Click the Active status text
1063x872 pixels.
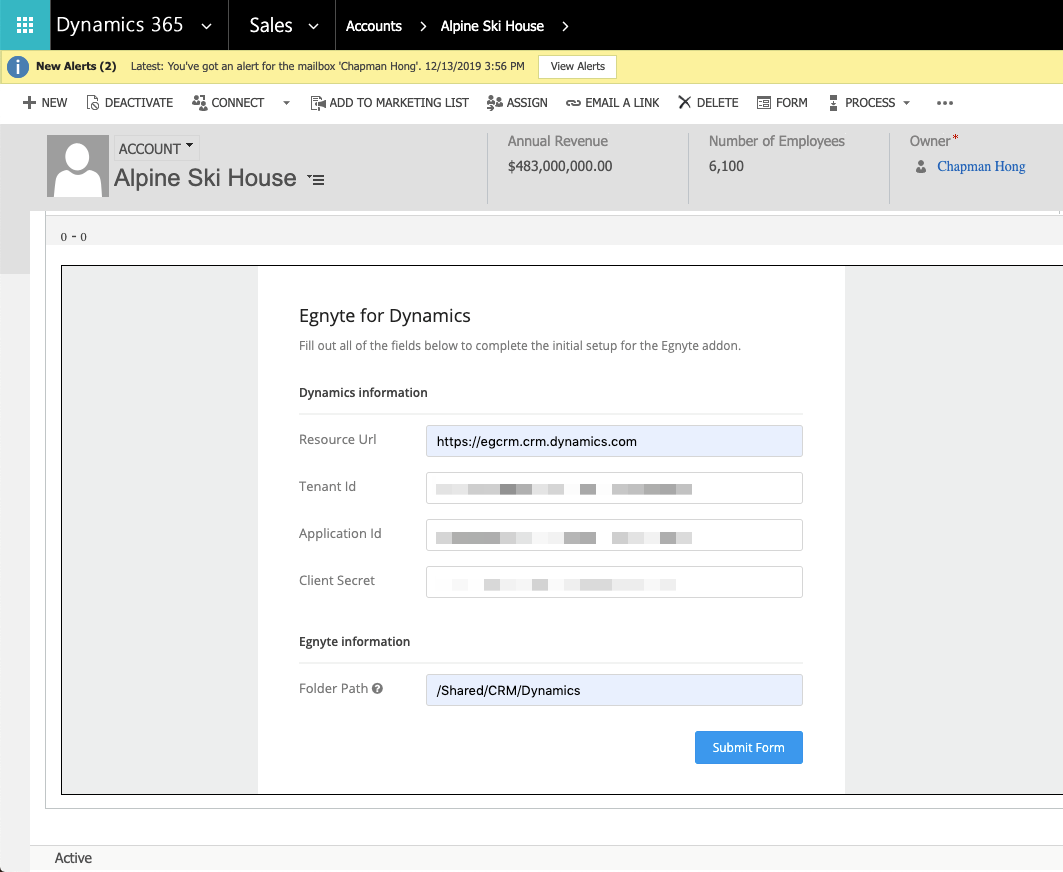click(73, 858)
